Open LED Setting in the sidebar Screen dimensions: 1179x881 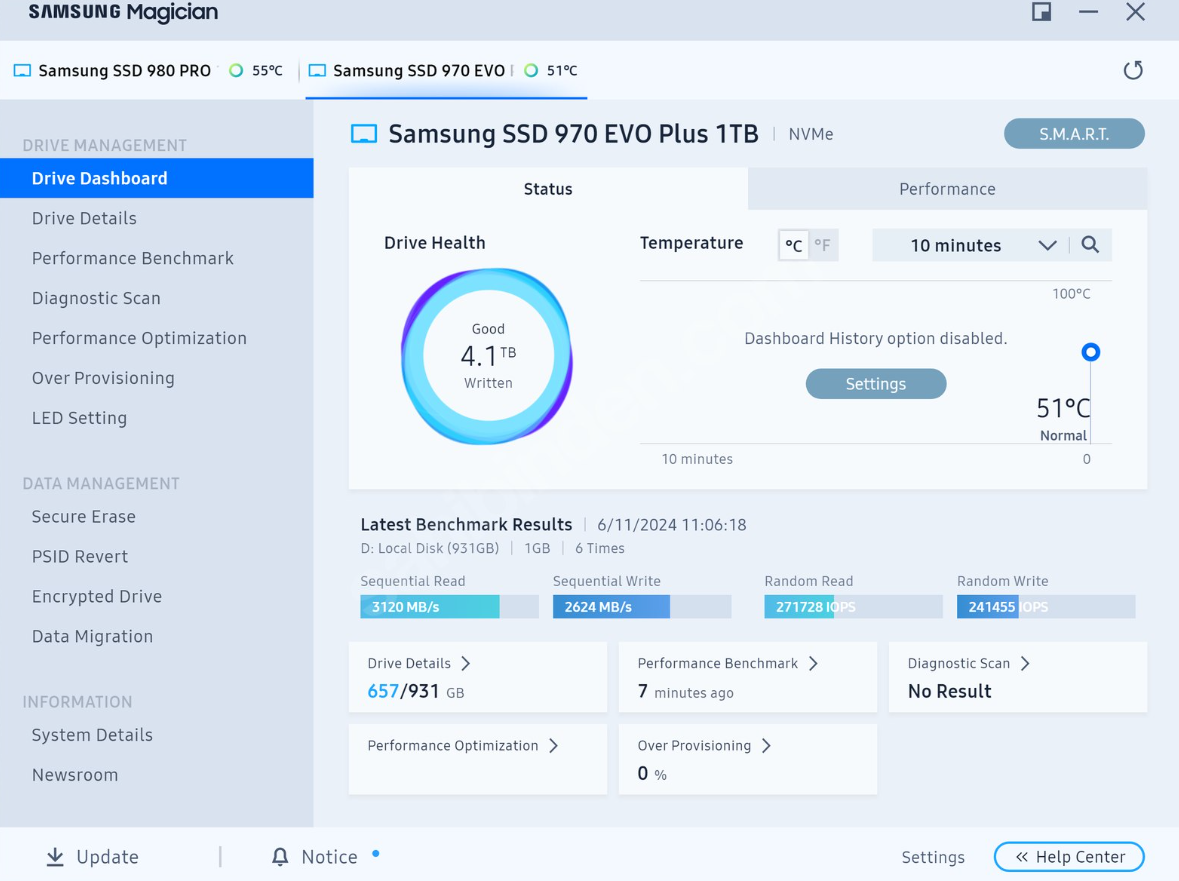pyautogui.click(x=79, y=418)
